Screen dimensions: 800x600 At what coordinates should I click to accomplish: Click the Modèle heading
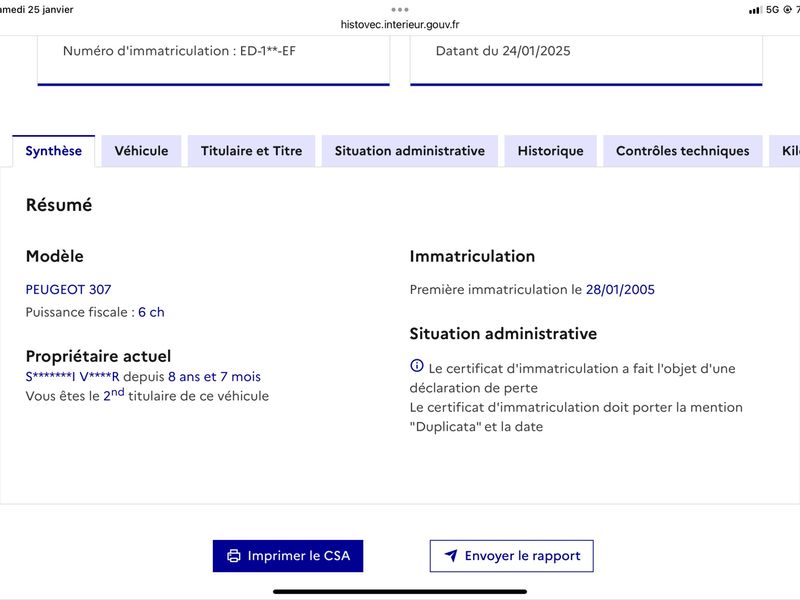55,256
